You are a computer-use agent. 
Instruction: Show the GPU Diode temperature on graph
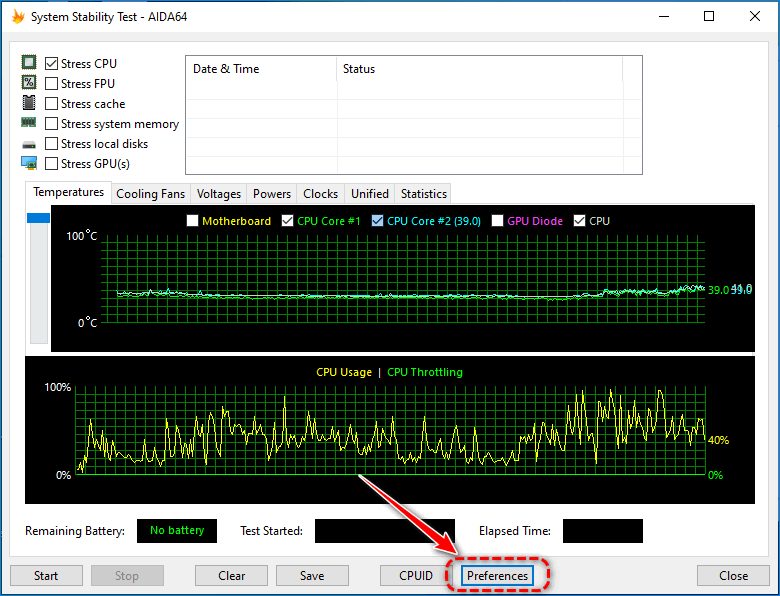click(x=497, y=220)
